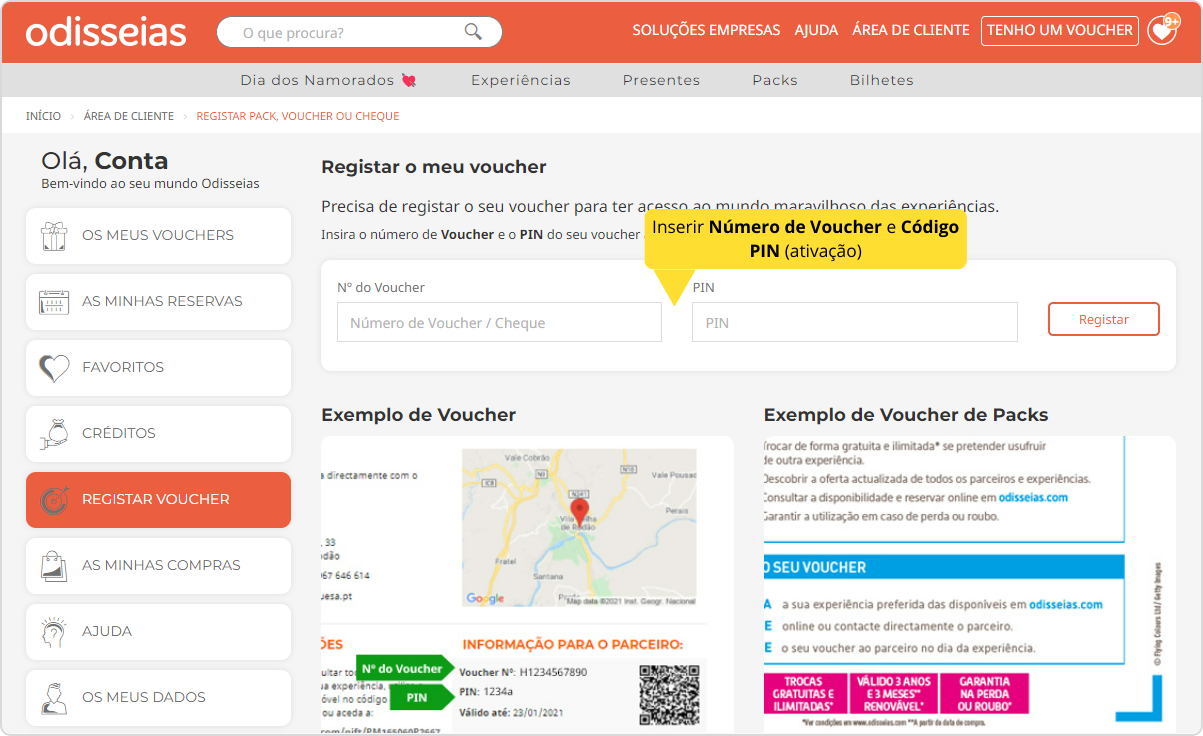This screenshot has width=1203, height=736.
Task: Open SOLUÇÕES EMPRESAS in the header
Action: 706,30
